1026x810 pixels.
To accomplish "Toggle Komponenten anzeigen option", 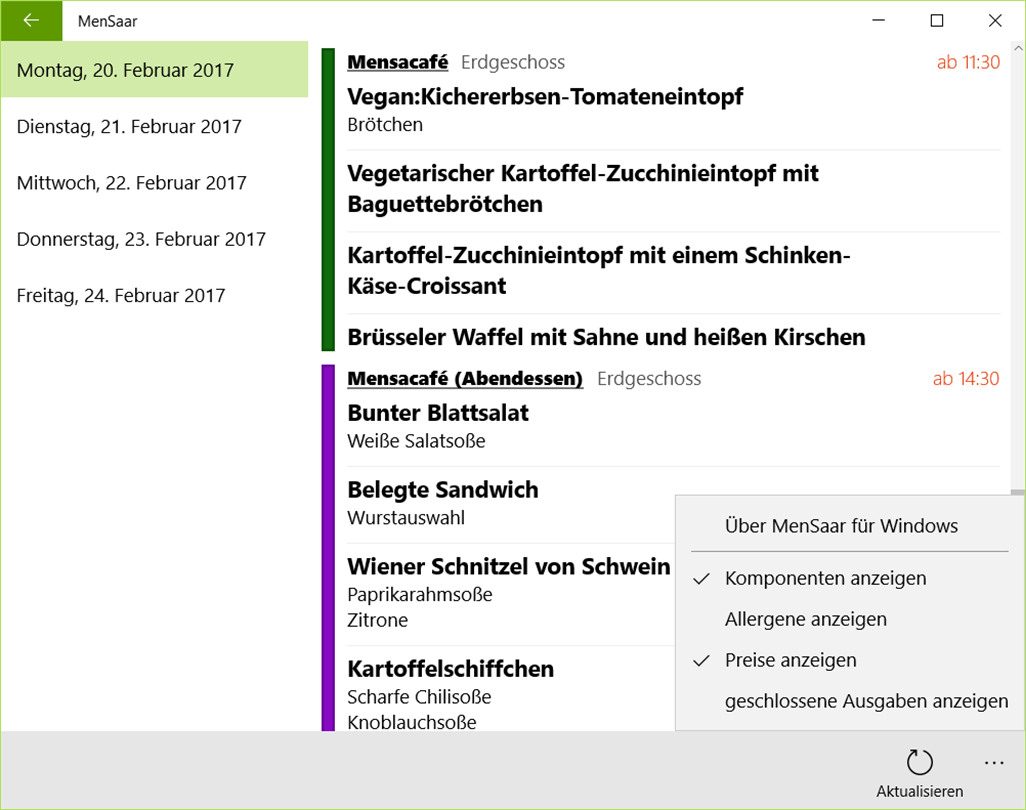I will tap(825, 578).
